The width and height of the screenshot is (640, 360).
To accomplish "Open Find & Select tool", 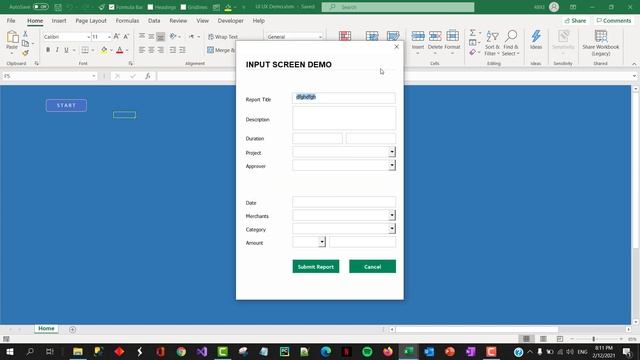I will (x=511, y=43).
